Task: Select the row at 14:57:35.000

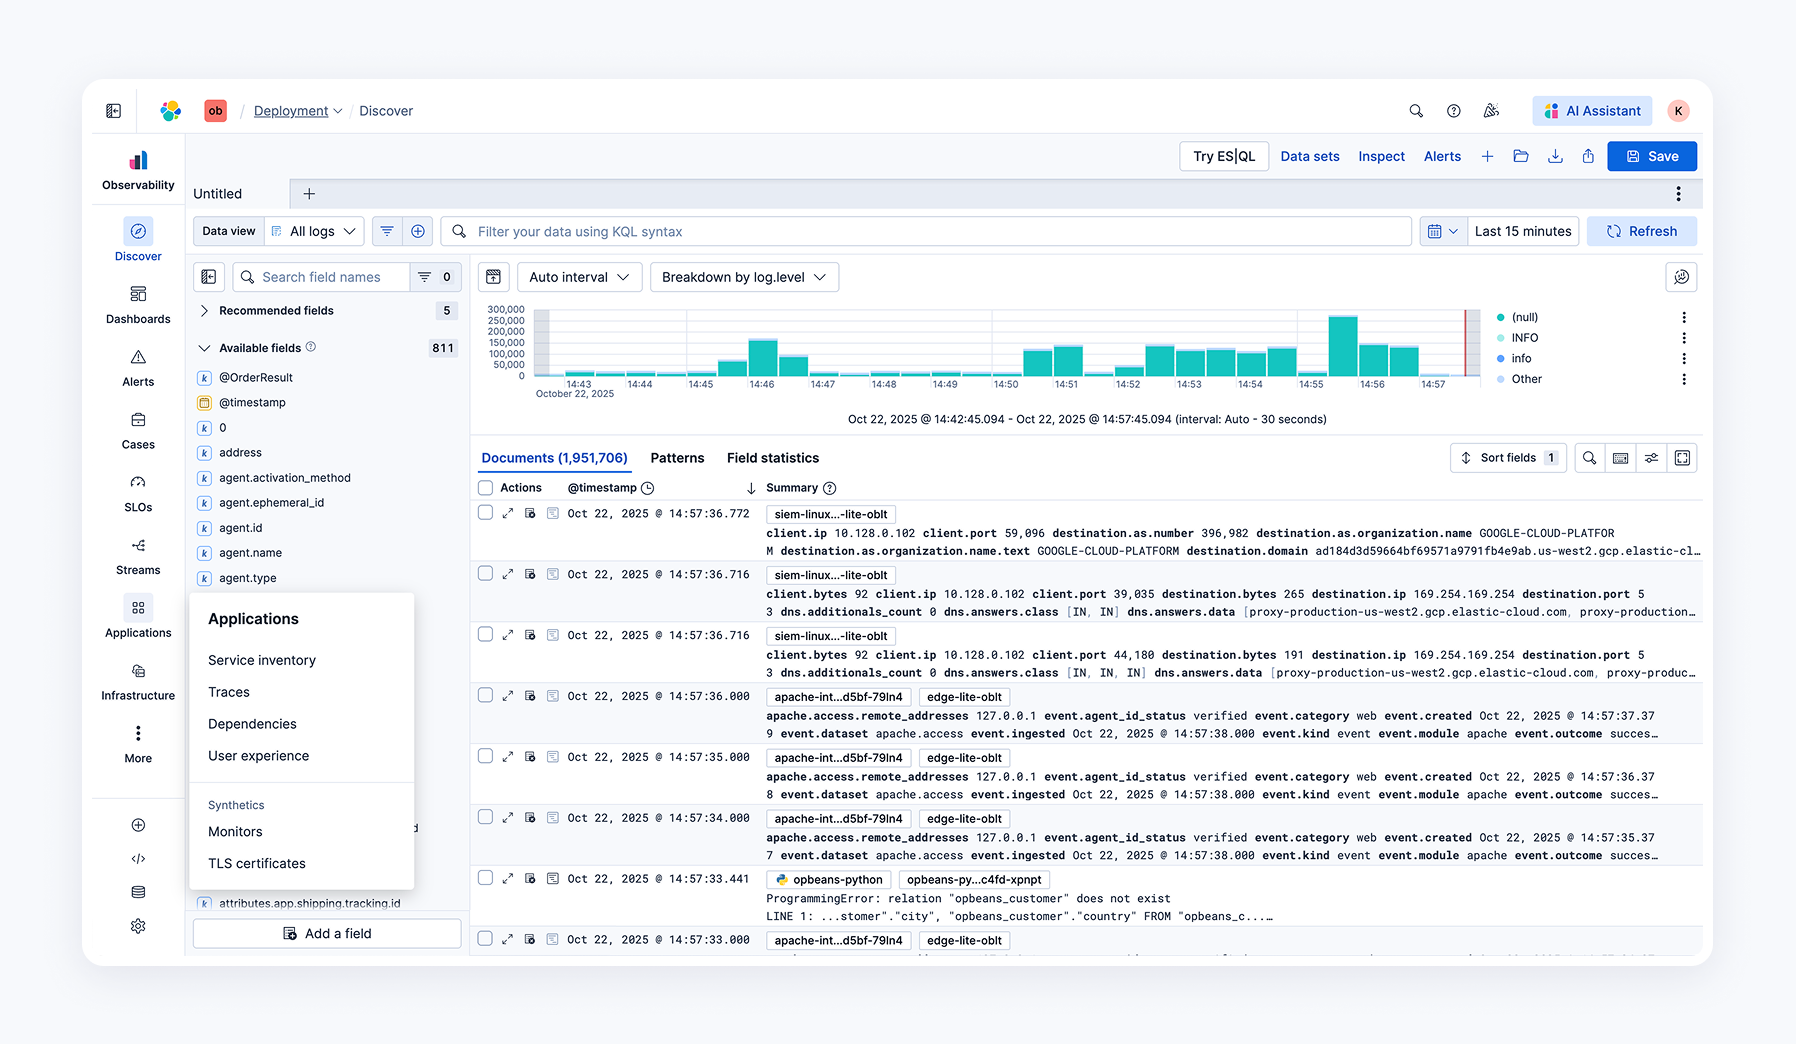Action: 486,757
